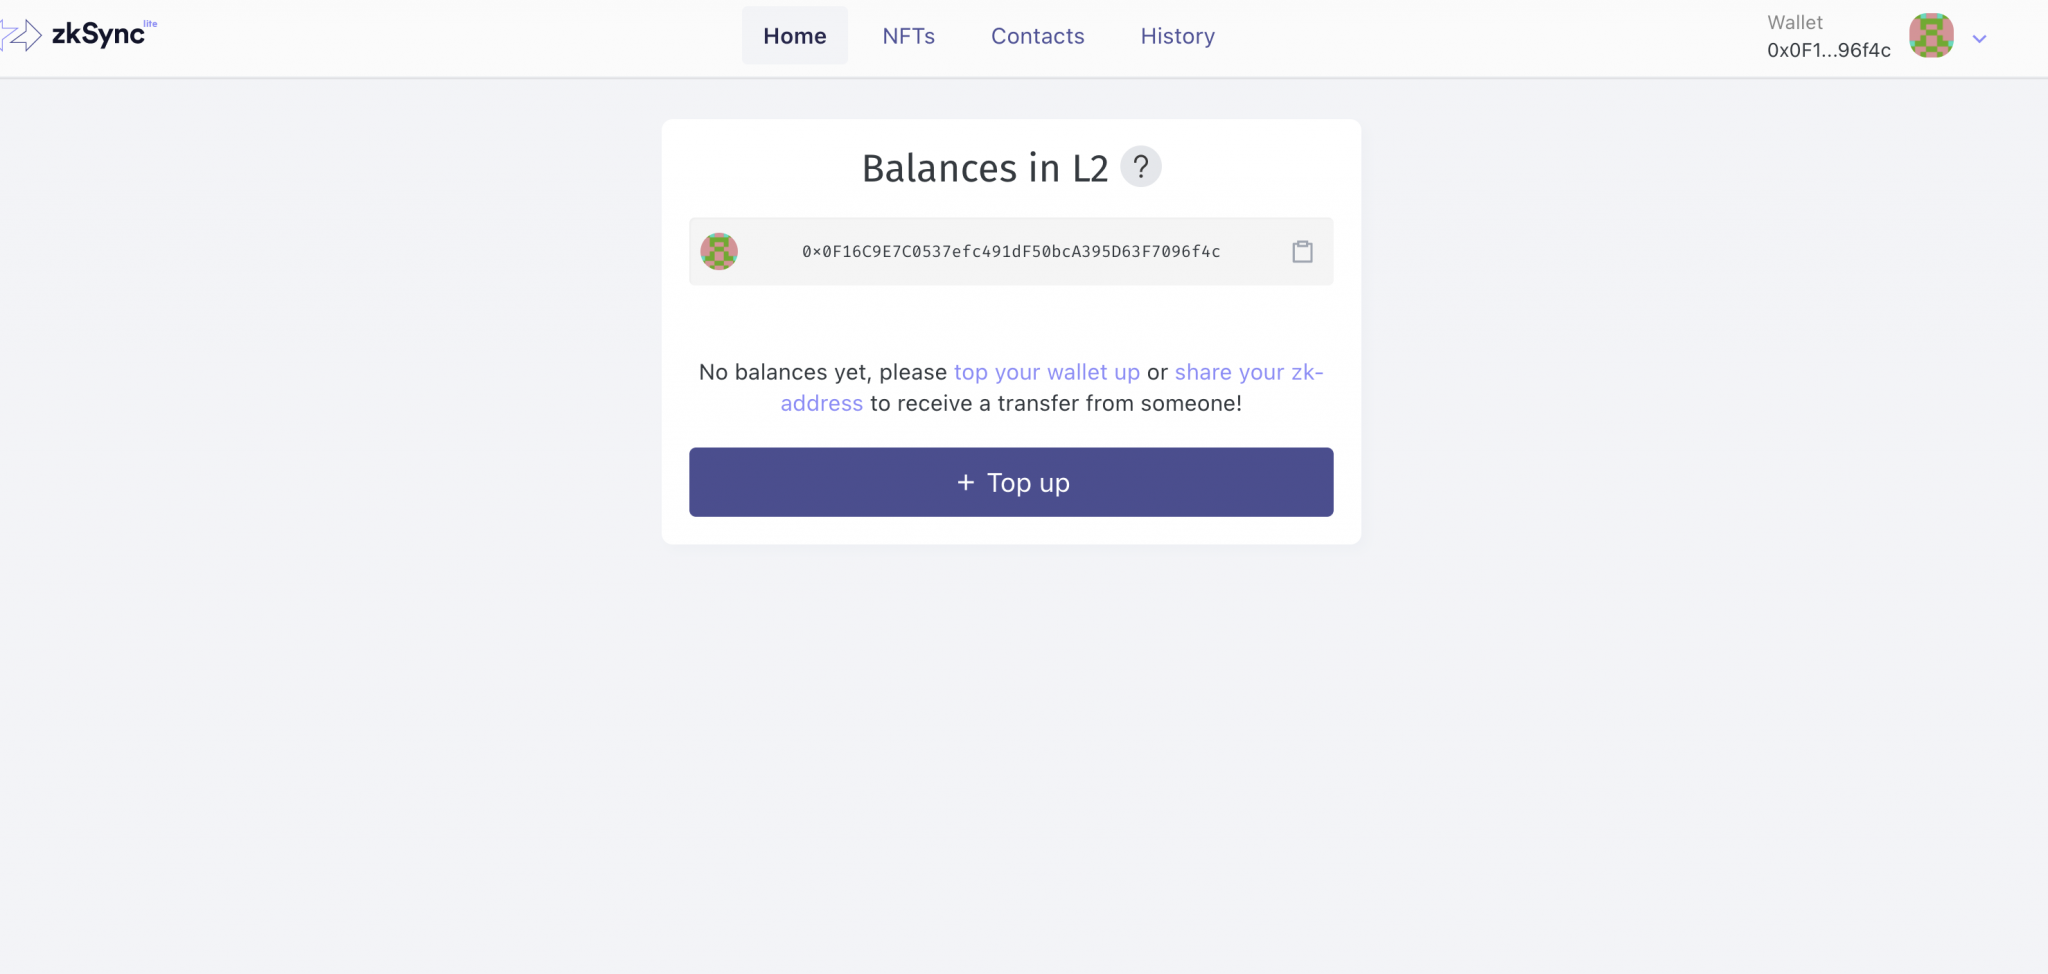Viewport: 2048px width, 974px height.
Task: Open the Balances in L2 help icon
Action: (1140, 167)
